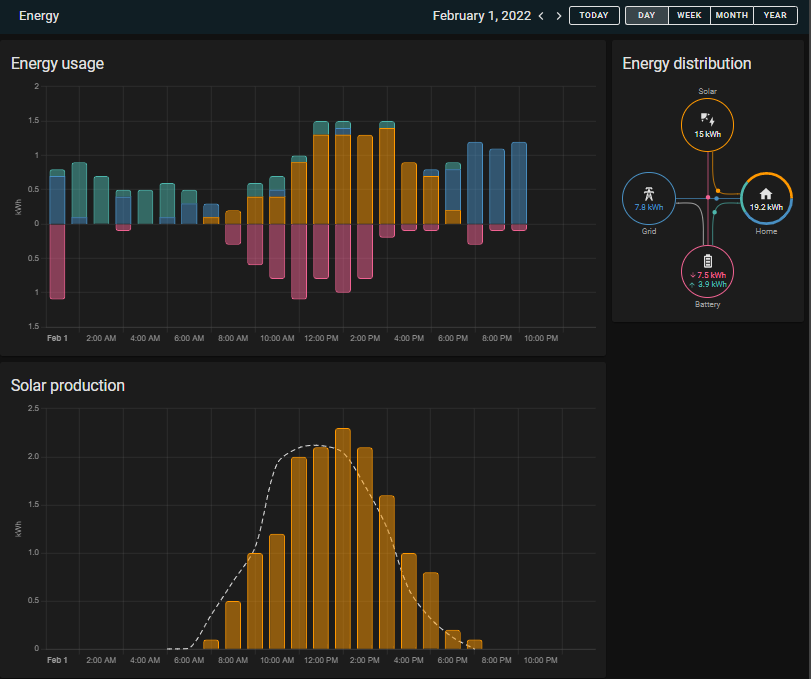Image resolution: width=811 pixels, height=679 pixels.
Task: Click the tallest solar production bar
Action: (343, 540)
